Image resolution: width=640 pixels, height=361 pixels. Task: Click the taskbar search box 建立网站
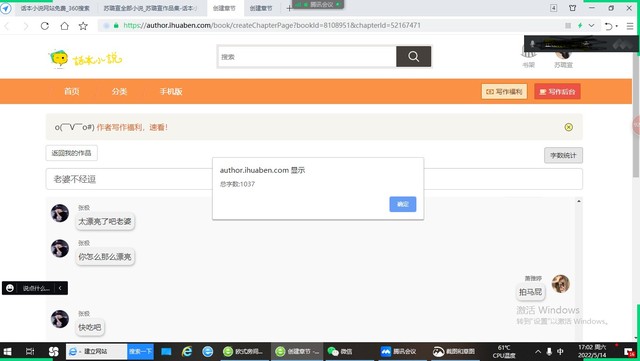click(96, 352)
